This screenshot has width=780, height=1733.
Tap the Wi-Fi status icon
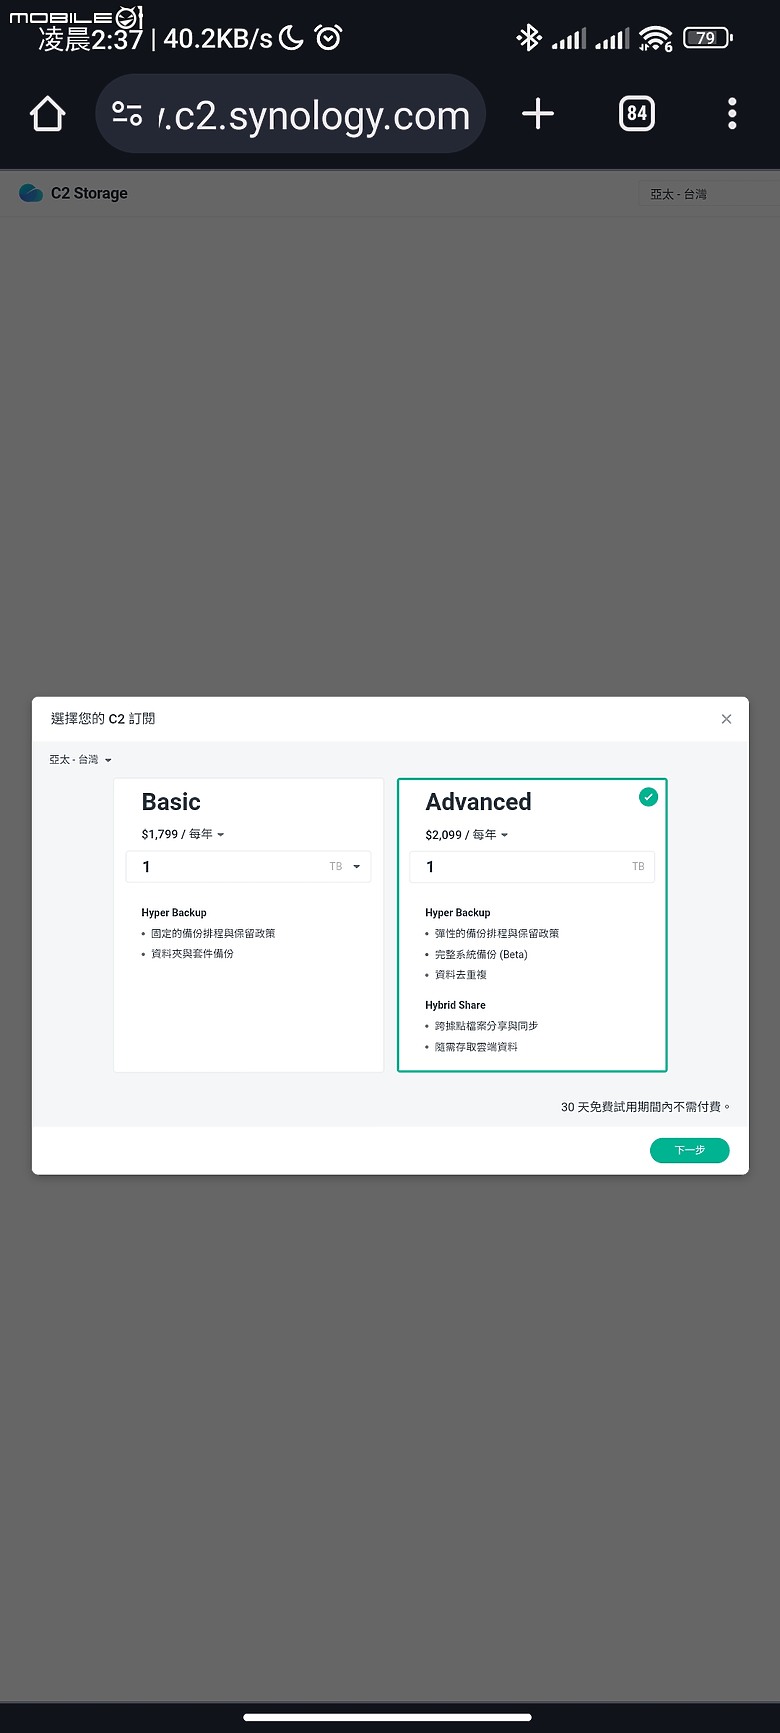click(x=656, y=38)
